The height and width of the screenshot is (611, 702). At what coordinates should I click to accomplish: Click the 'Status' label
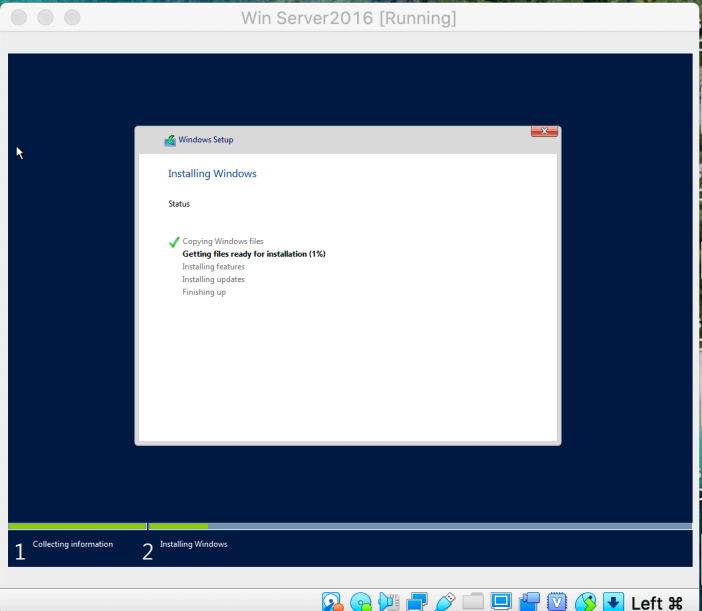pyautogui.click(x=179, y=204)
